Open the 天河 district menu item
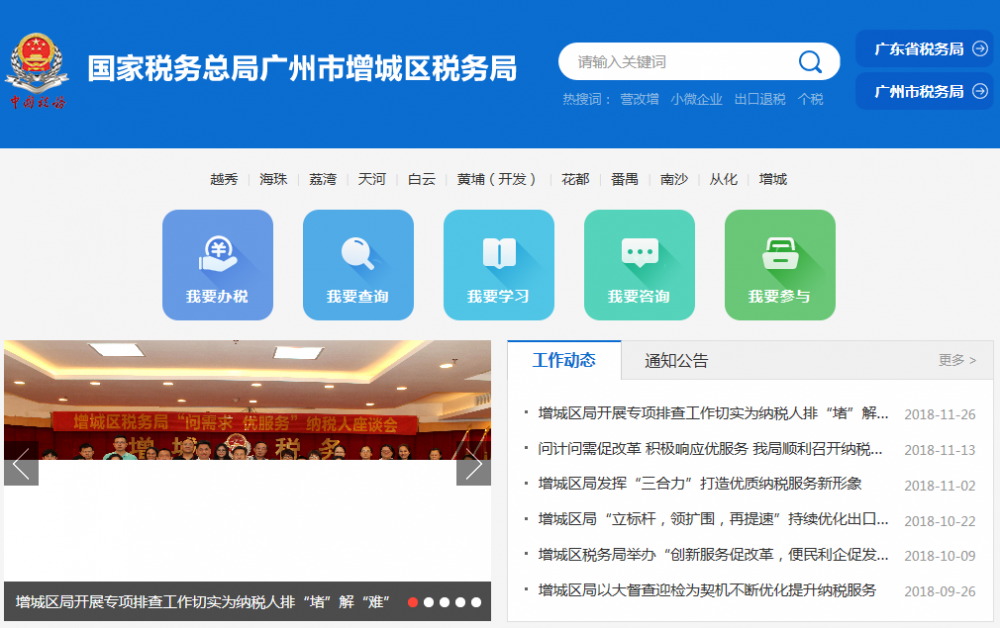This screenshot has width=1000, height=628. tap(371, 179)
